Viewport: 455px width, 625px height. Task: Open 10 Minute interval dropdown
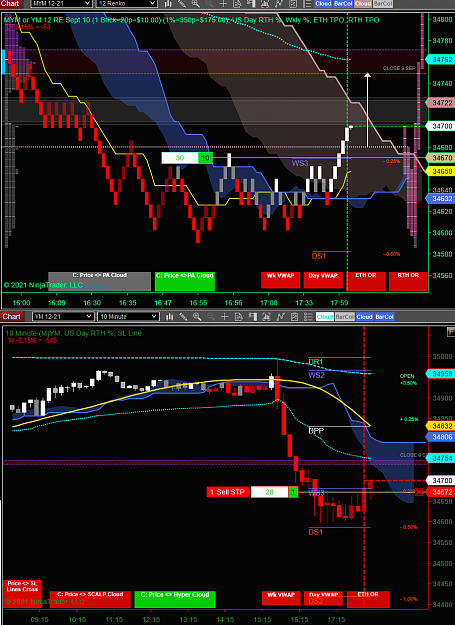pyautogui.click(x=128, y=316)
